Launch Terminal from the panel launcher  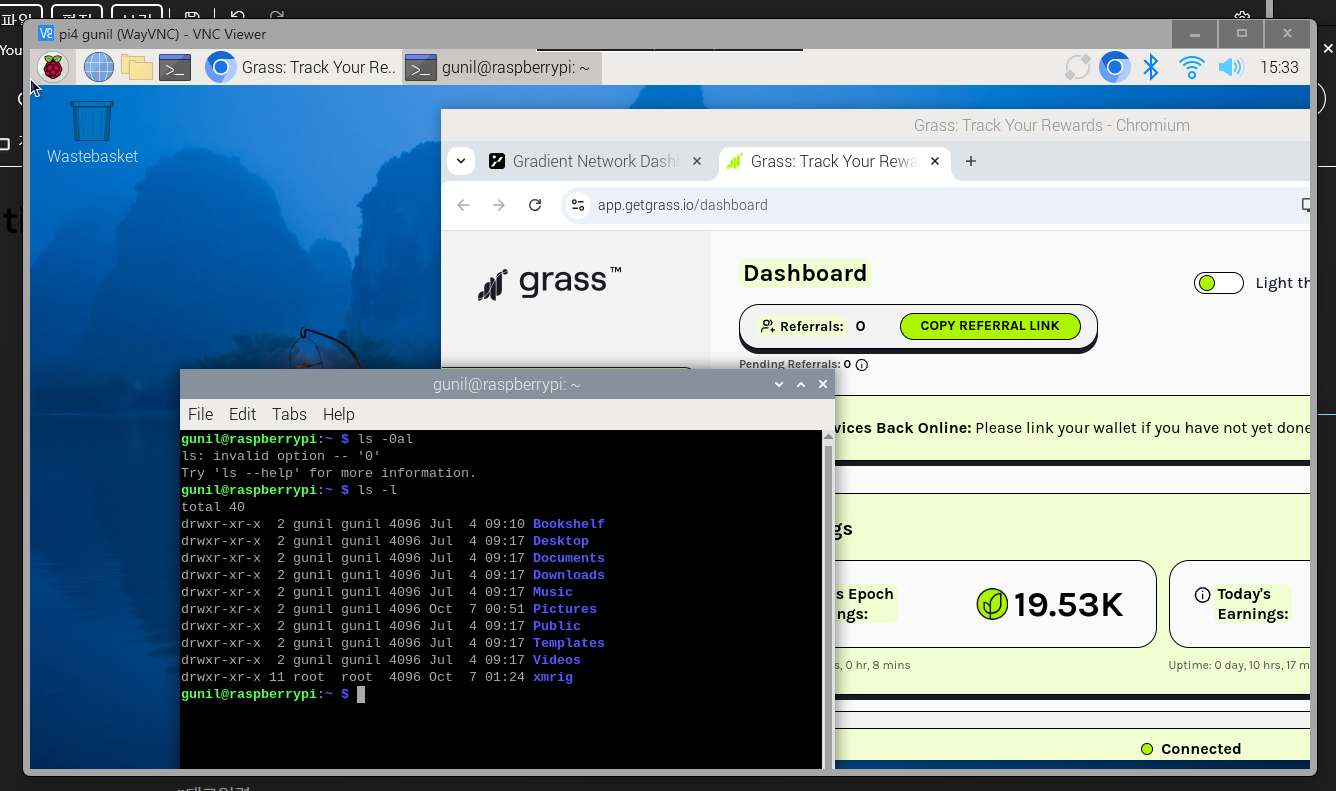click(175, 67)
